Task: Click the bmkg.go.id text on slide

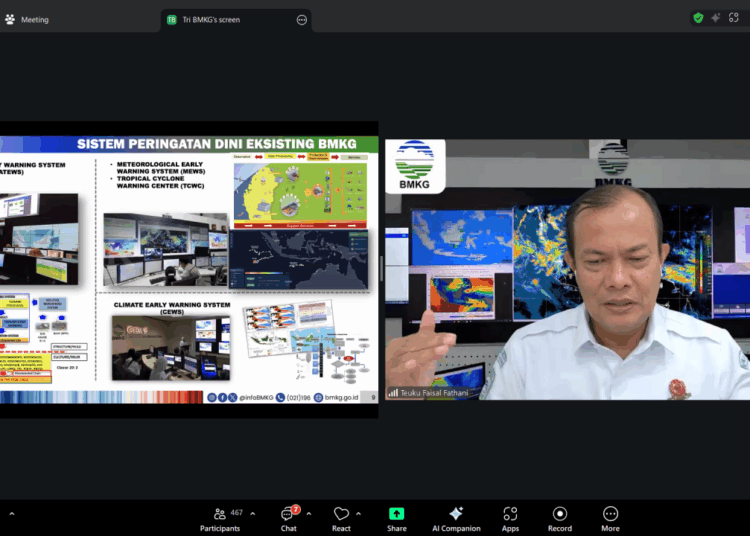Action: pos(342,397)
